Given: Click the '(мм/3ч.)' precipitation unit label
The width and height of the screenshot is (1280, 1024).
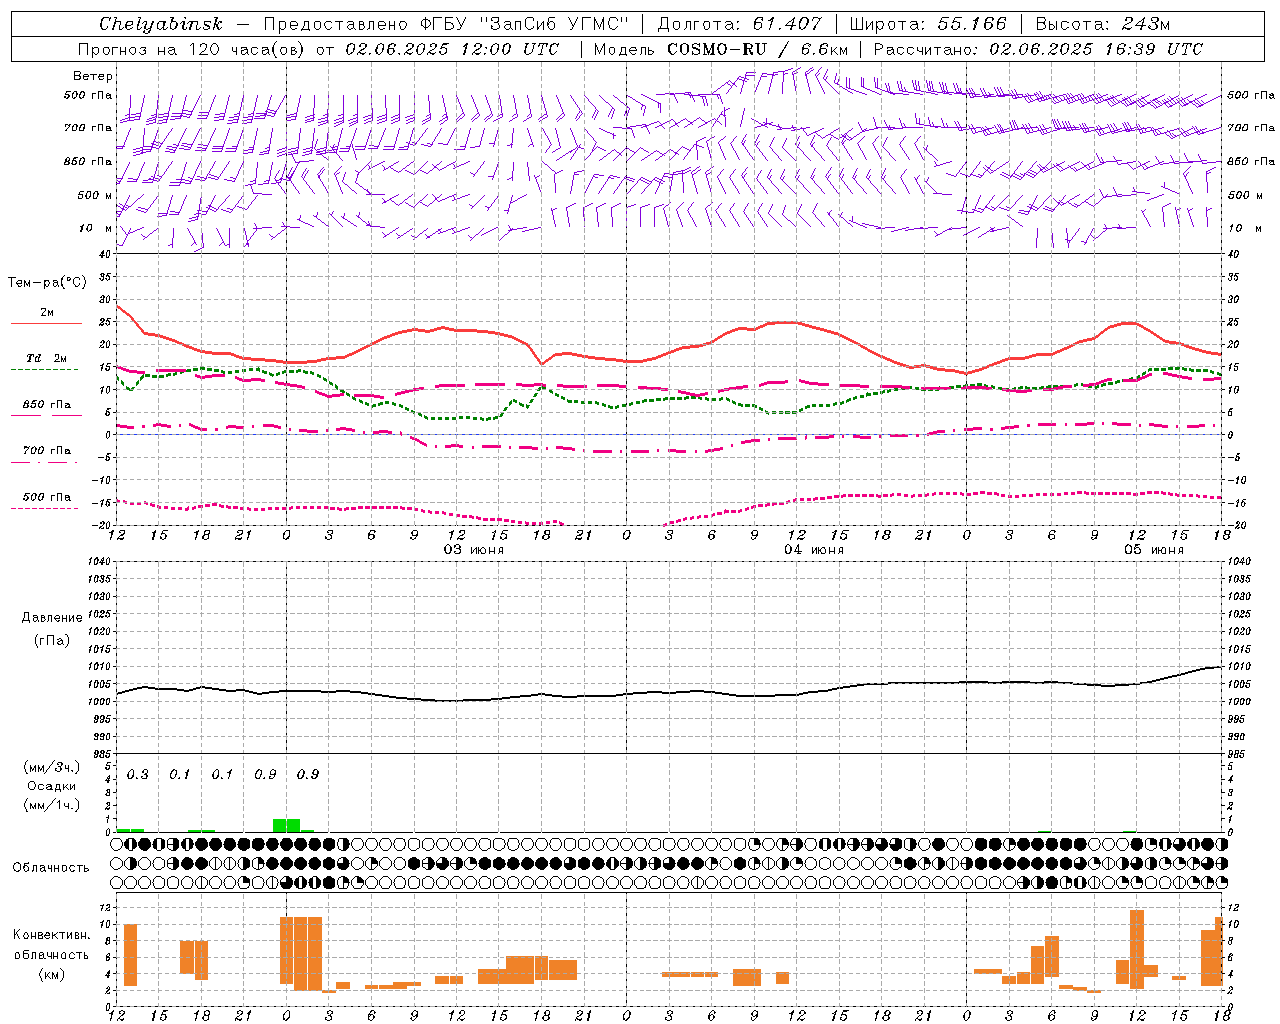Looking at the screenshot, I should pos(52,767).
